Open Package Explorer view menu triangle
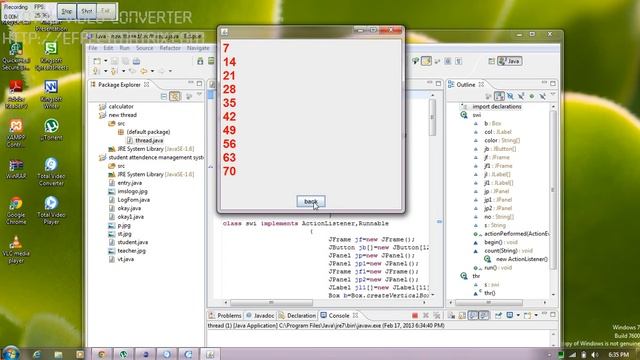 199,95
